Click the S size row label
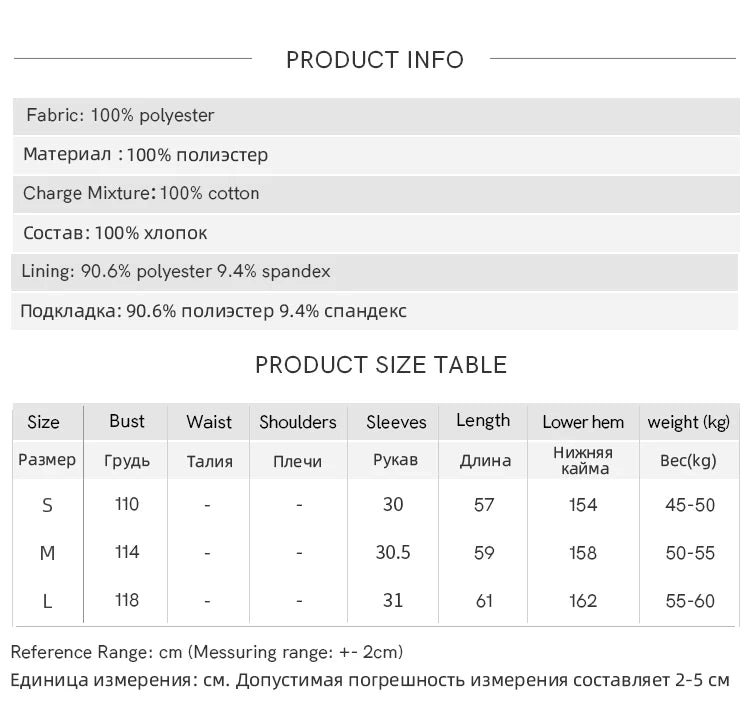This screenshot has width=750, height=726. click(47, 506)
